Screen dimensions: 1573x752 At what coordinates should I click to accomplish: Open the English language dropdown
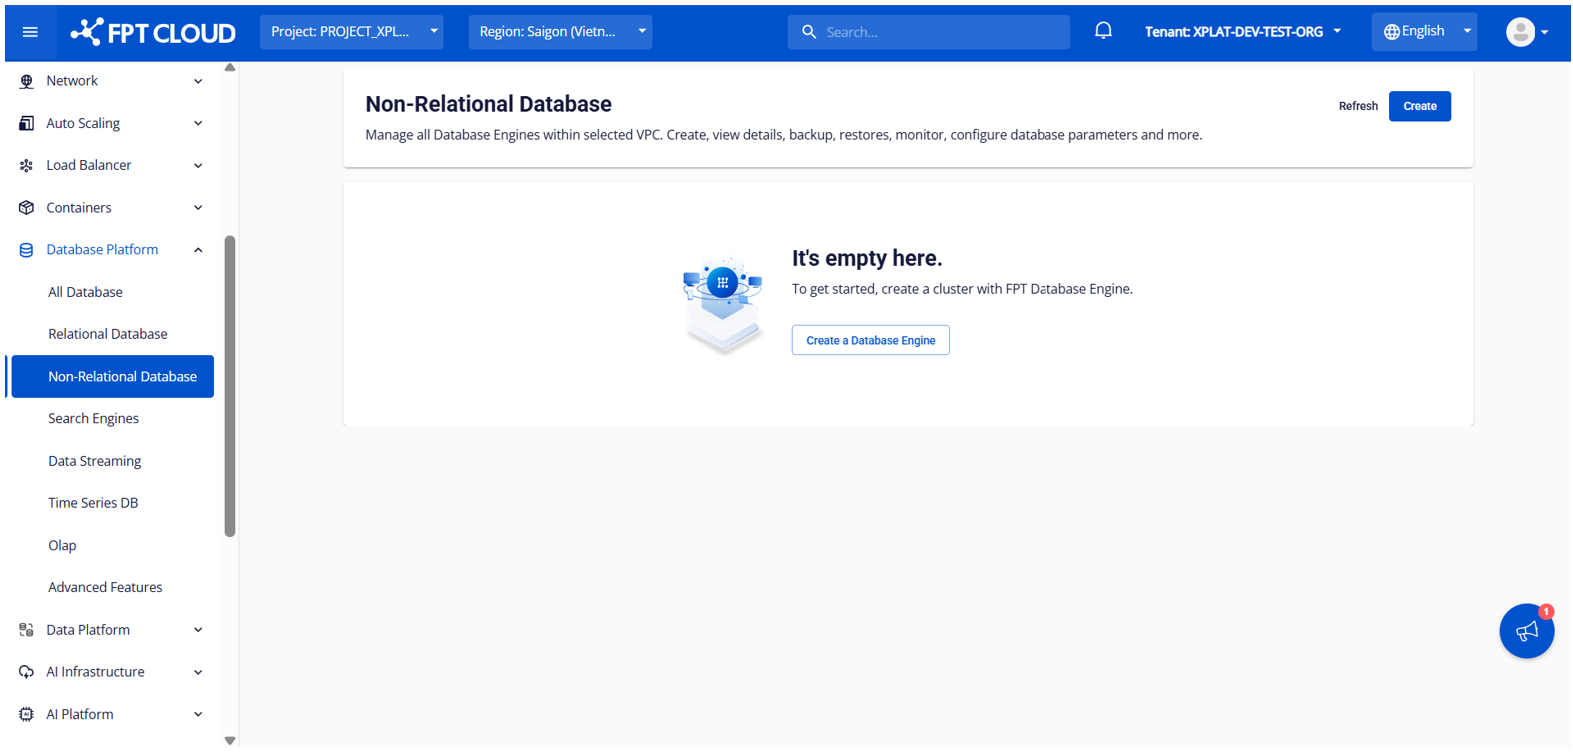tap(1424, 32)
